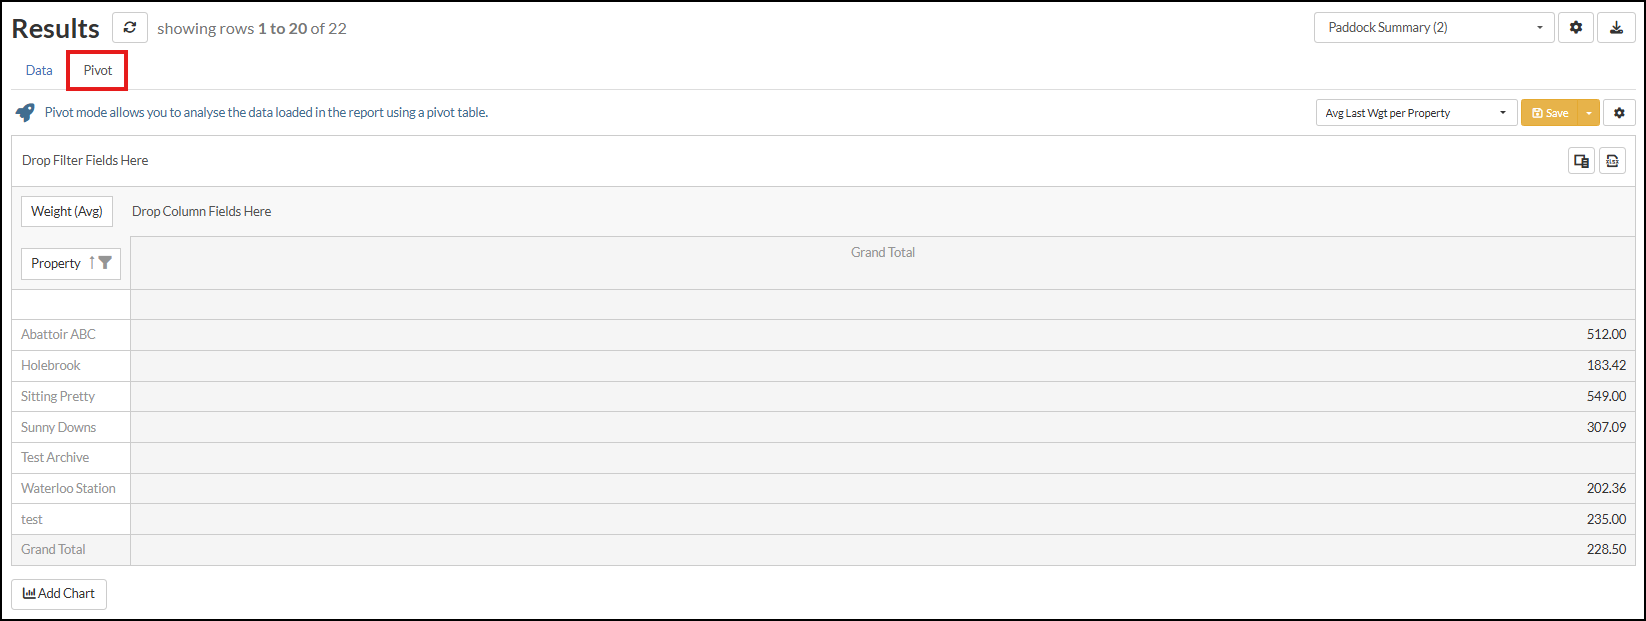
Task: Open the Paddock Summary (2) dropdown
Action: click(1434, 28)
